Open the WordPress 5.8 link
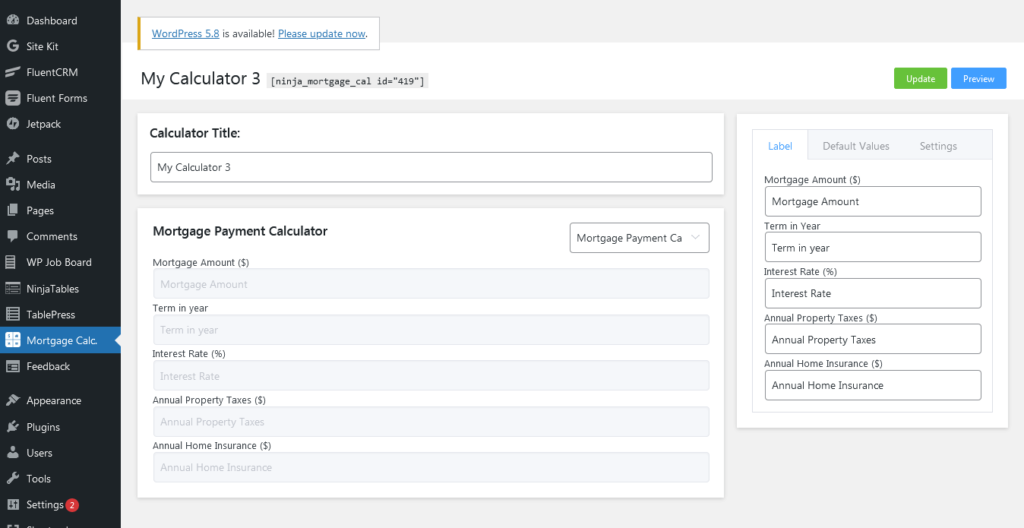1024x528 pixels. [x=185, y=33]
